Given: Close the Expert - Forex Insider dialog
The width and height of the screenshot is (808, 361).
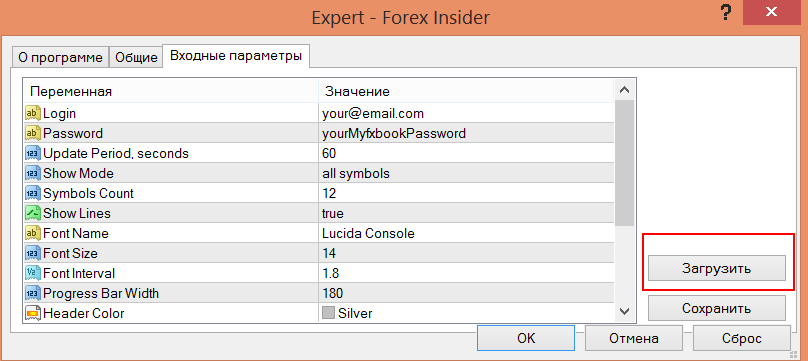Looking at the screenshot, I should [x=771, y=12].
